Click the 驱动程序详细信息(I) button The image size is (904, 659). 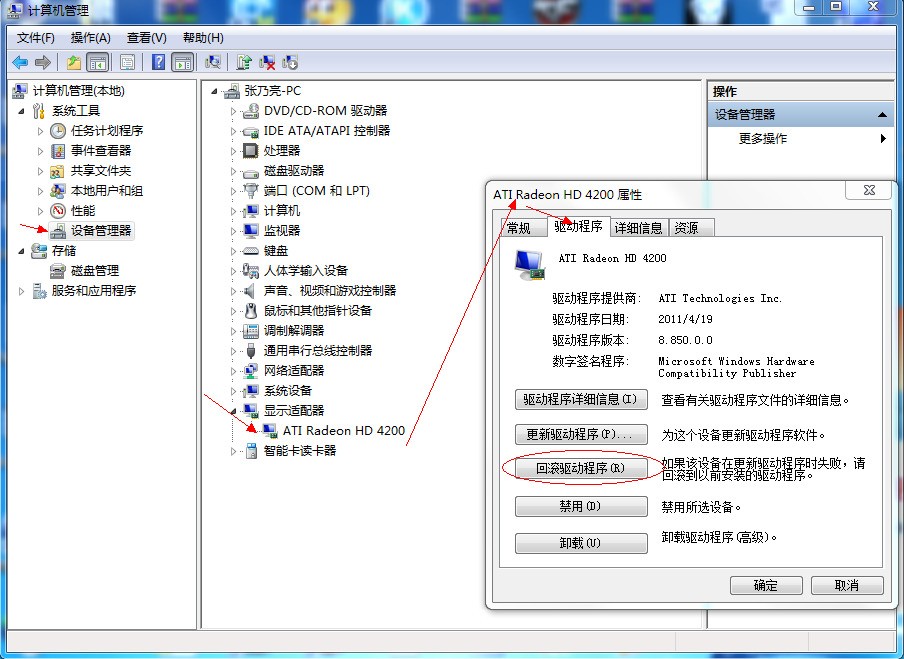(581, 400)
